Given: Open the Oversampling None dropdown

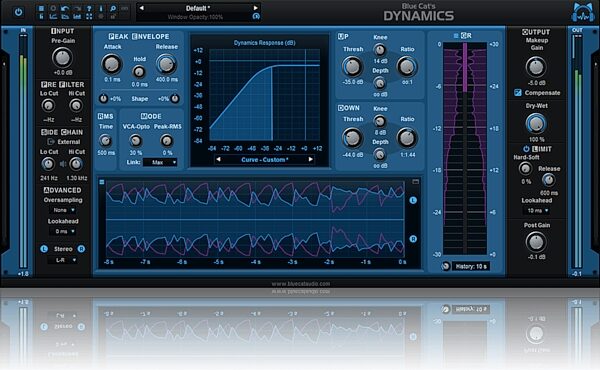Looking at the screenshot, I should point(63,210).
